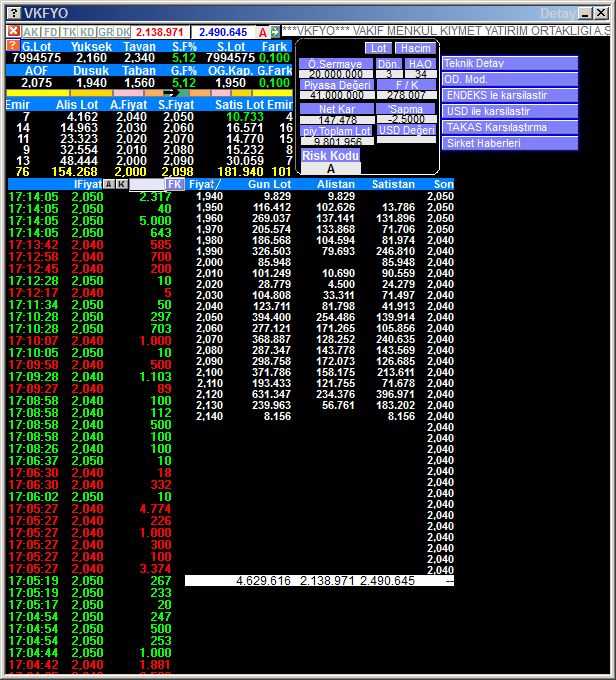
Task: Click the empty input field beside FK
Action: click(147, 184)
